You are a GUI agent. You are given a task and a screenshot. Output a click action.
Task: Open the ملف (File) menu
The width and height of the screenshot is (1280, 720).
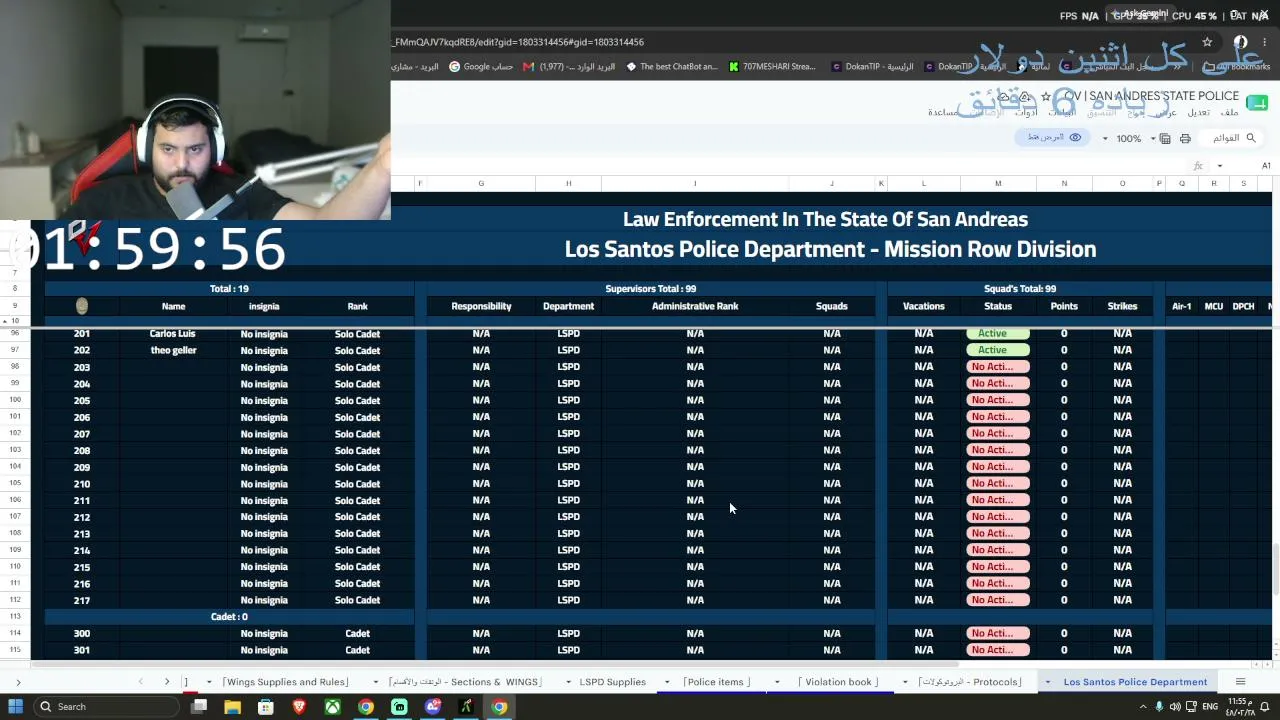click(1228, 112)
